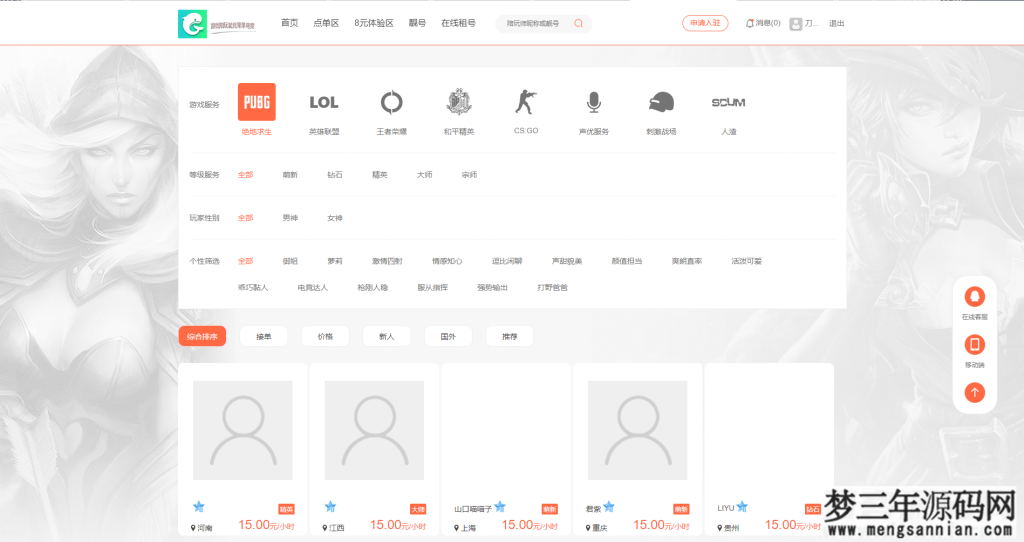Filter level by 大师
The image size is (1024, 542).
click(424, 175)
